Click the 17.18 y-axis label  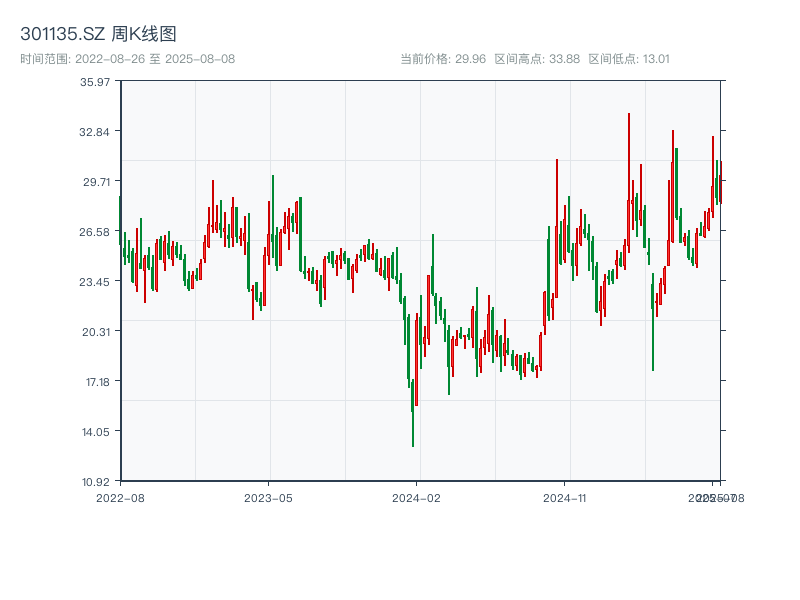tap(95, 382)
